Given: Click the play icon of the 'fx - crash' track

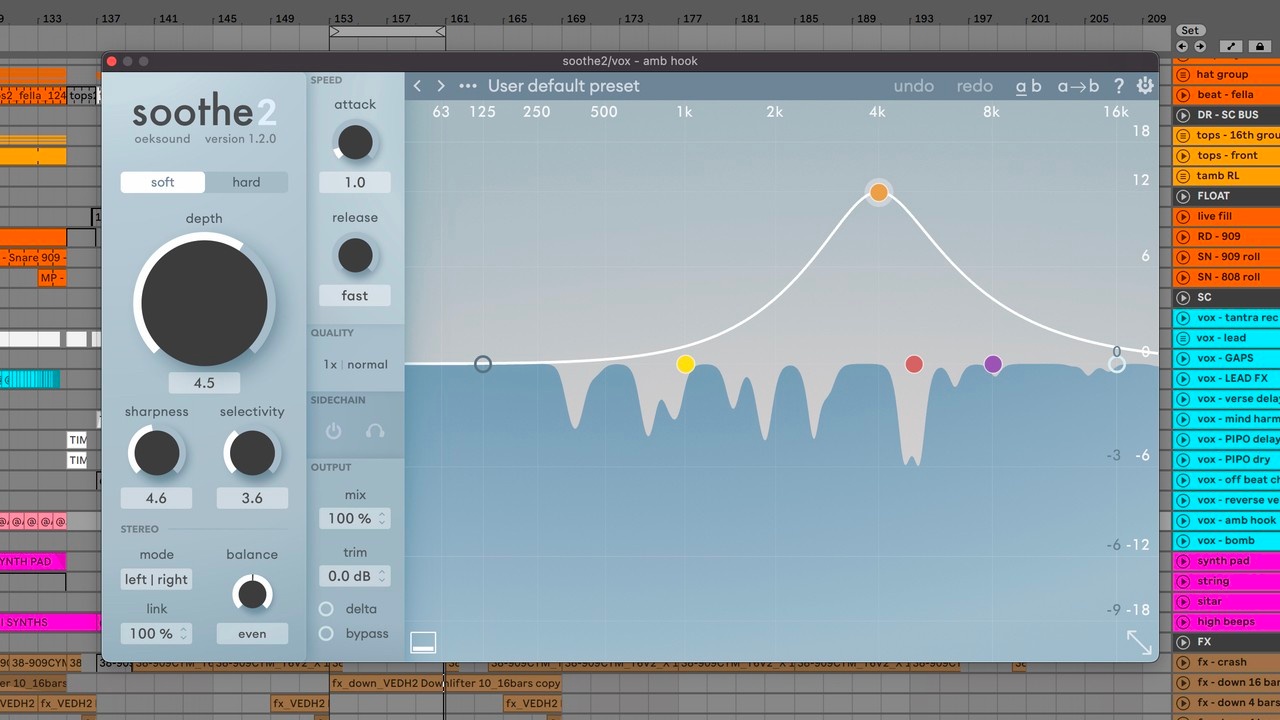Looking at the screenshot, I should (x=1184, y=662).
